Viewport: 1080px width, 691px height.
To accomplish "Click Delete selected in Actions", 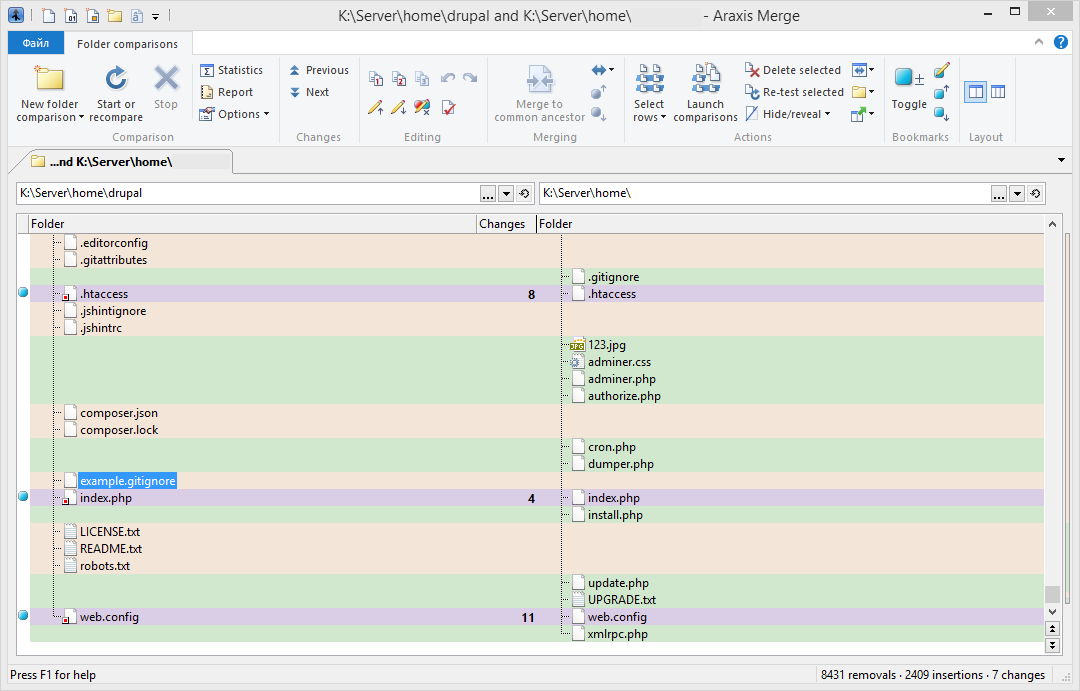I will (x=793, y=70).
